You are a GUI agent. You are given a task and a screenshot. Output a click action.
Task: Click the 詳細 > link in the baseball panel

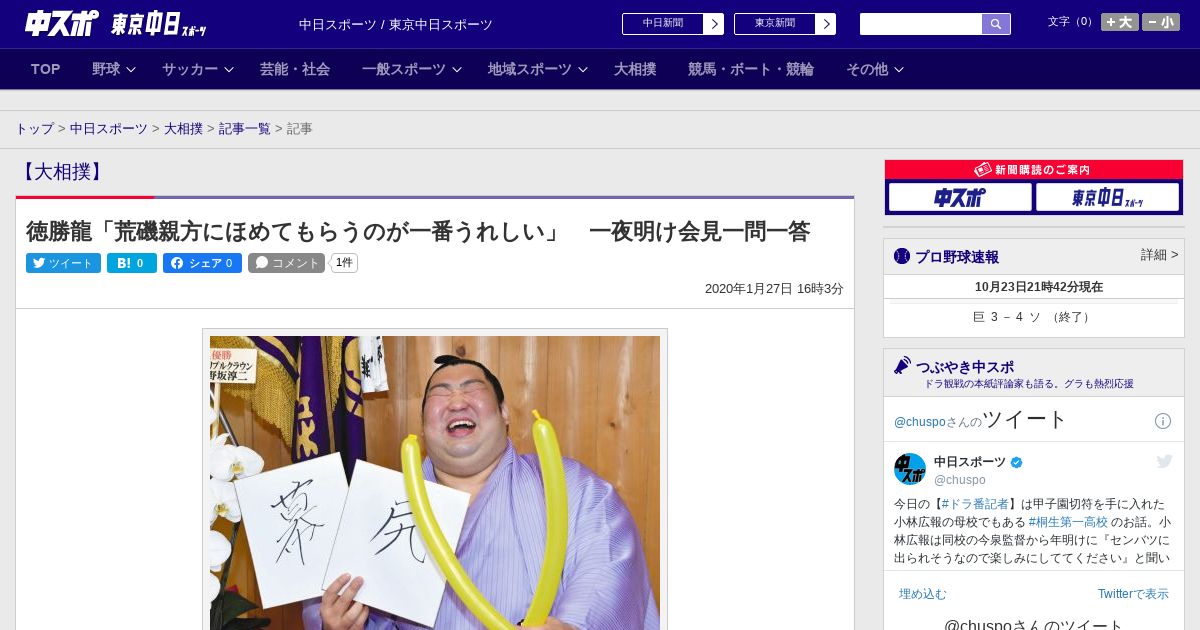click(1160, 255)
